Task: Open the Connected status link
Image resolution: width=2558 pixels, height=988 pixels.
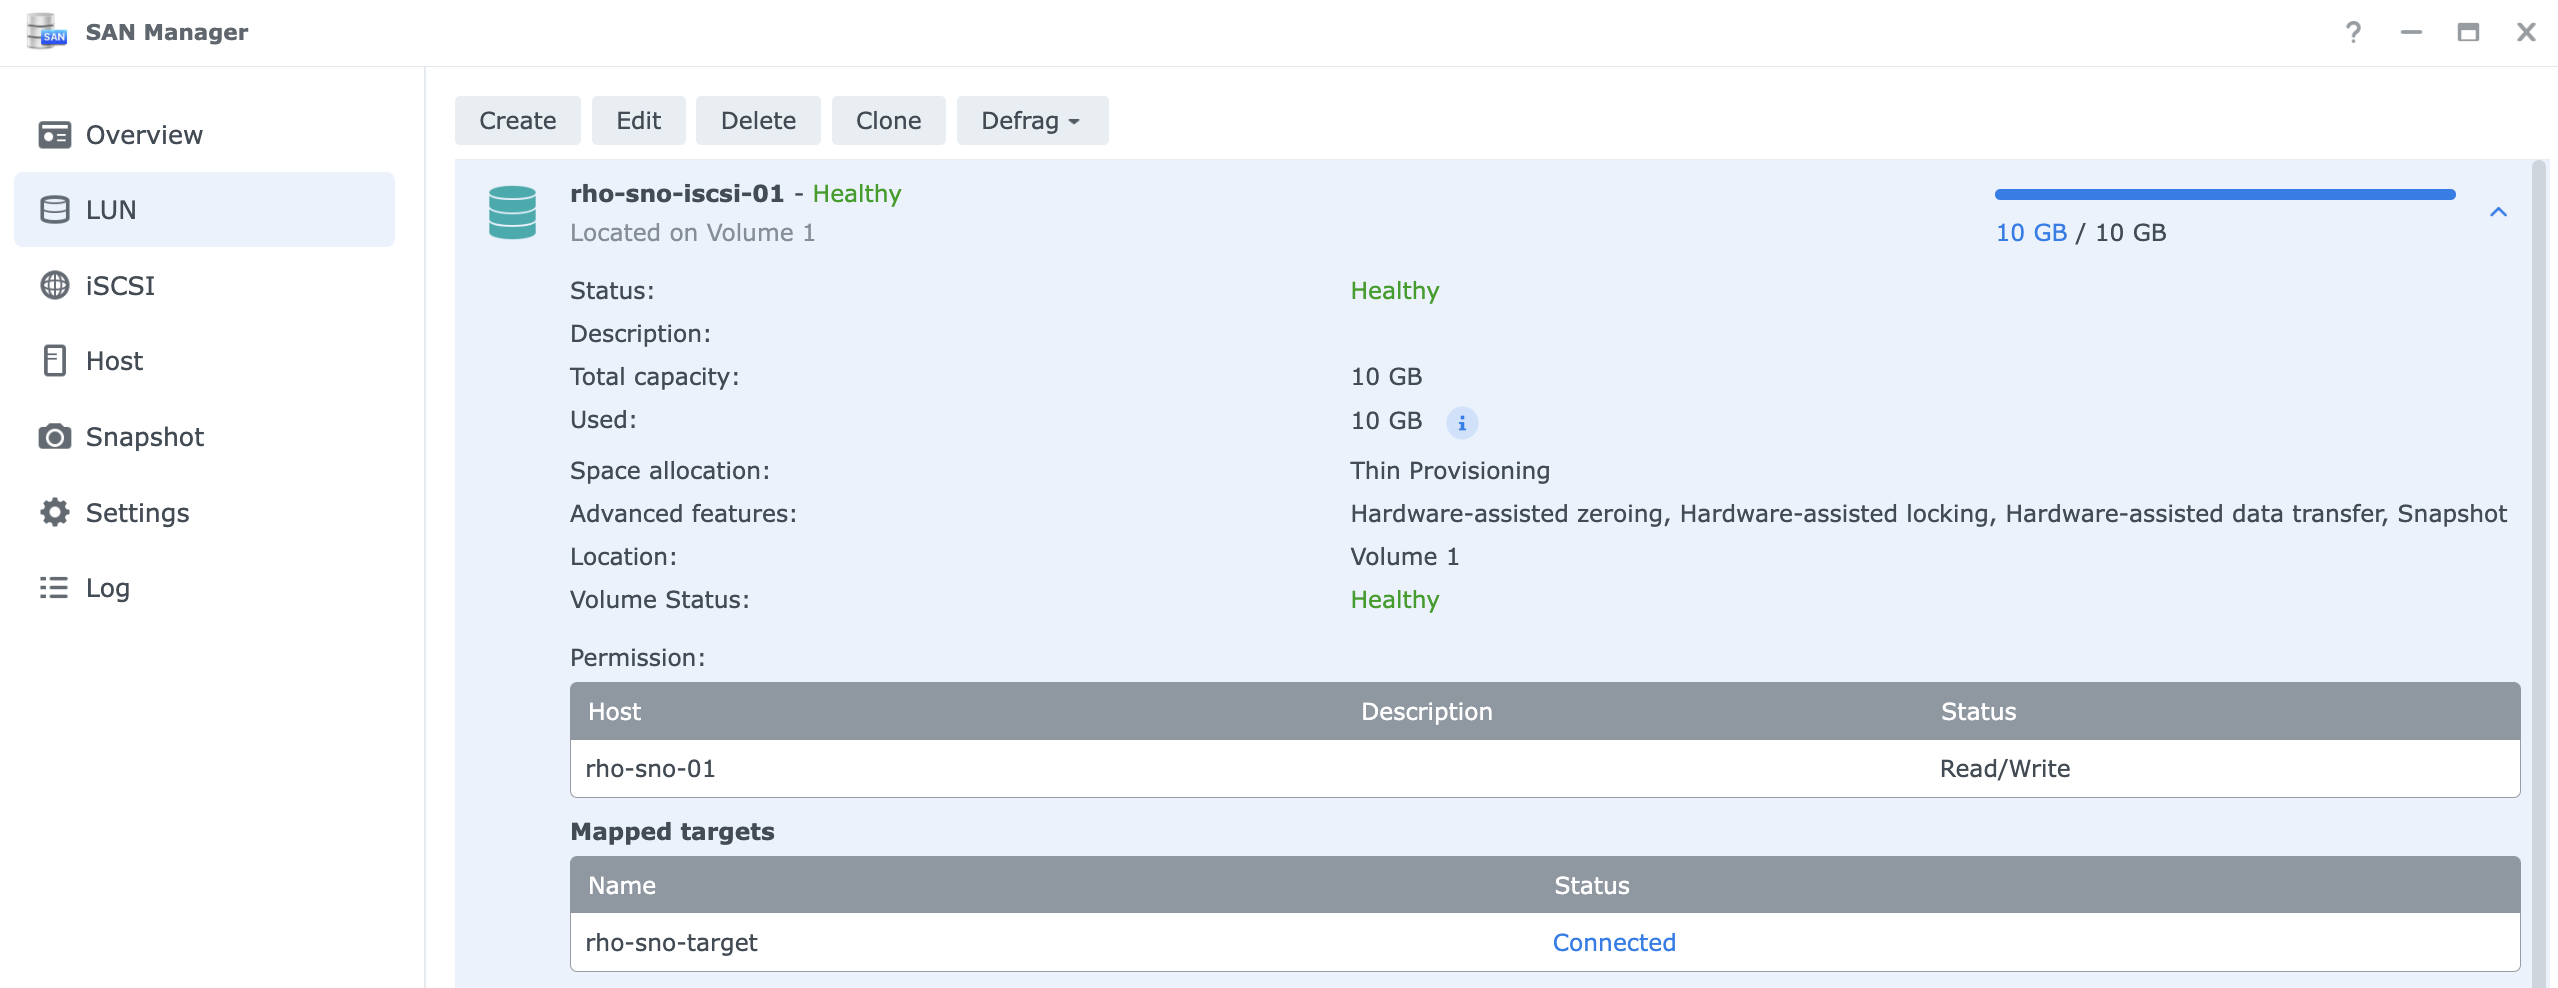Action: tap(1613, 941)
